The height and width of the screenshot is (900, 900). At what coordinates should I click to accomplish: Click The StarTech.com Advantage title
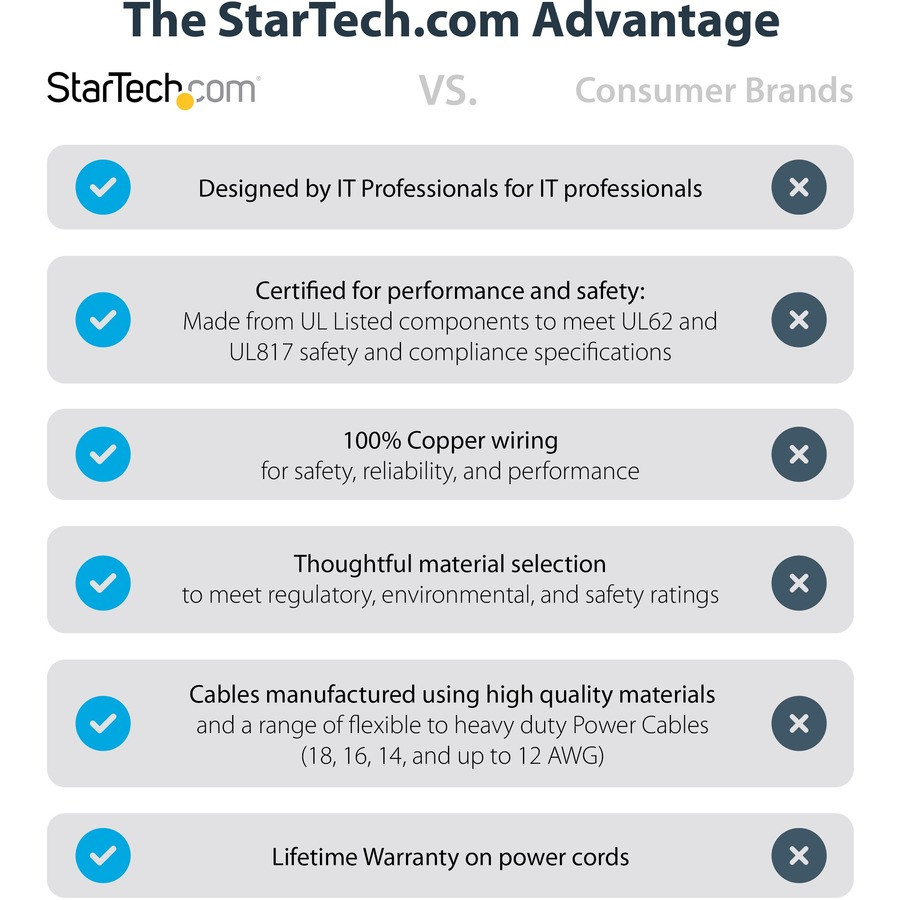pos(450,21)
